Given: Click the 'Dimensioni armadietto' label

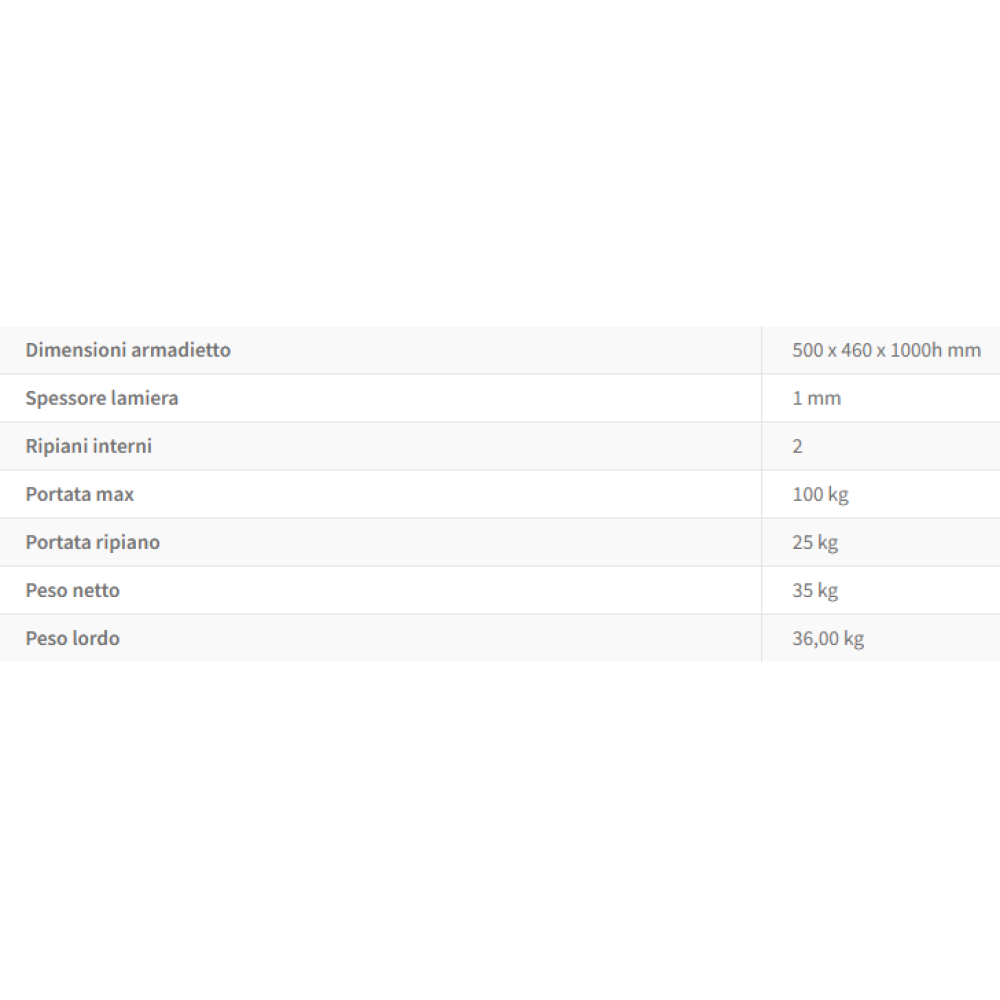Looking at the screenshot, I should (128, 350).
